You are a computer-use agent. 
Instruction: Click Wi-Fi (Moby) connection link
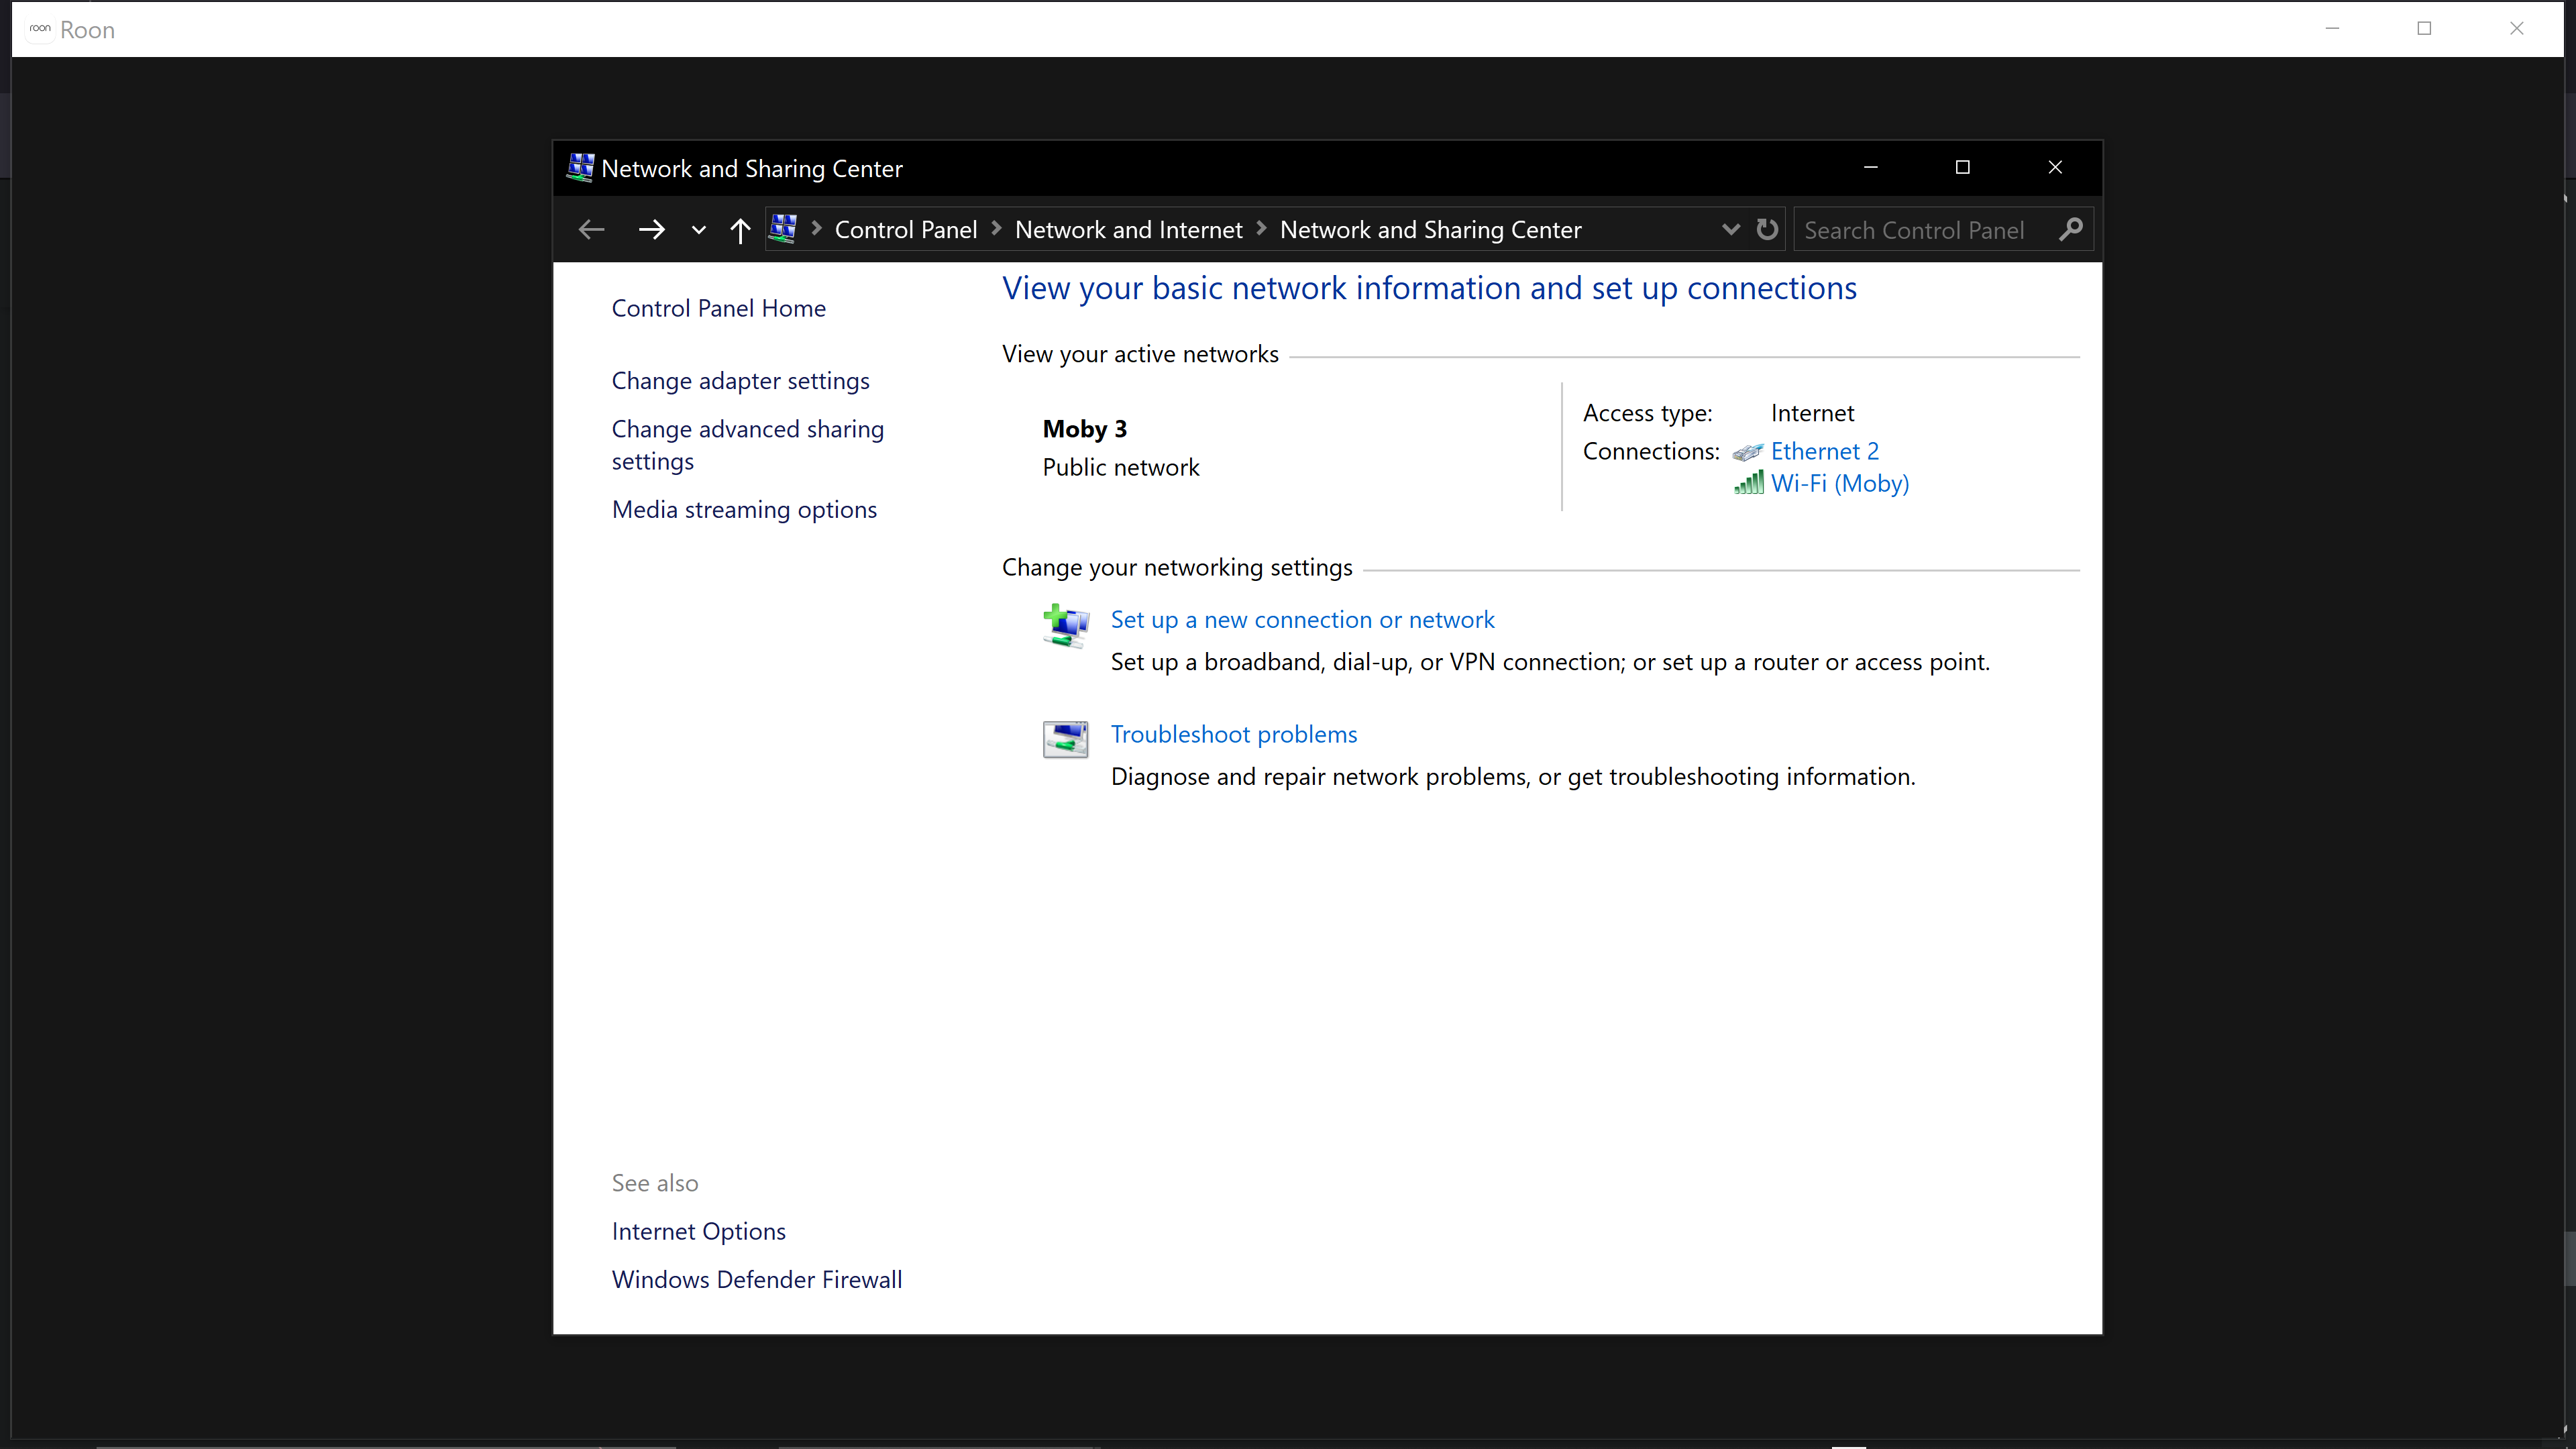(x=1839, y=484)
